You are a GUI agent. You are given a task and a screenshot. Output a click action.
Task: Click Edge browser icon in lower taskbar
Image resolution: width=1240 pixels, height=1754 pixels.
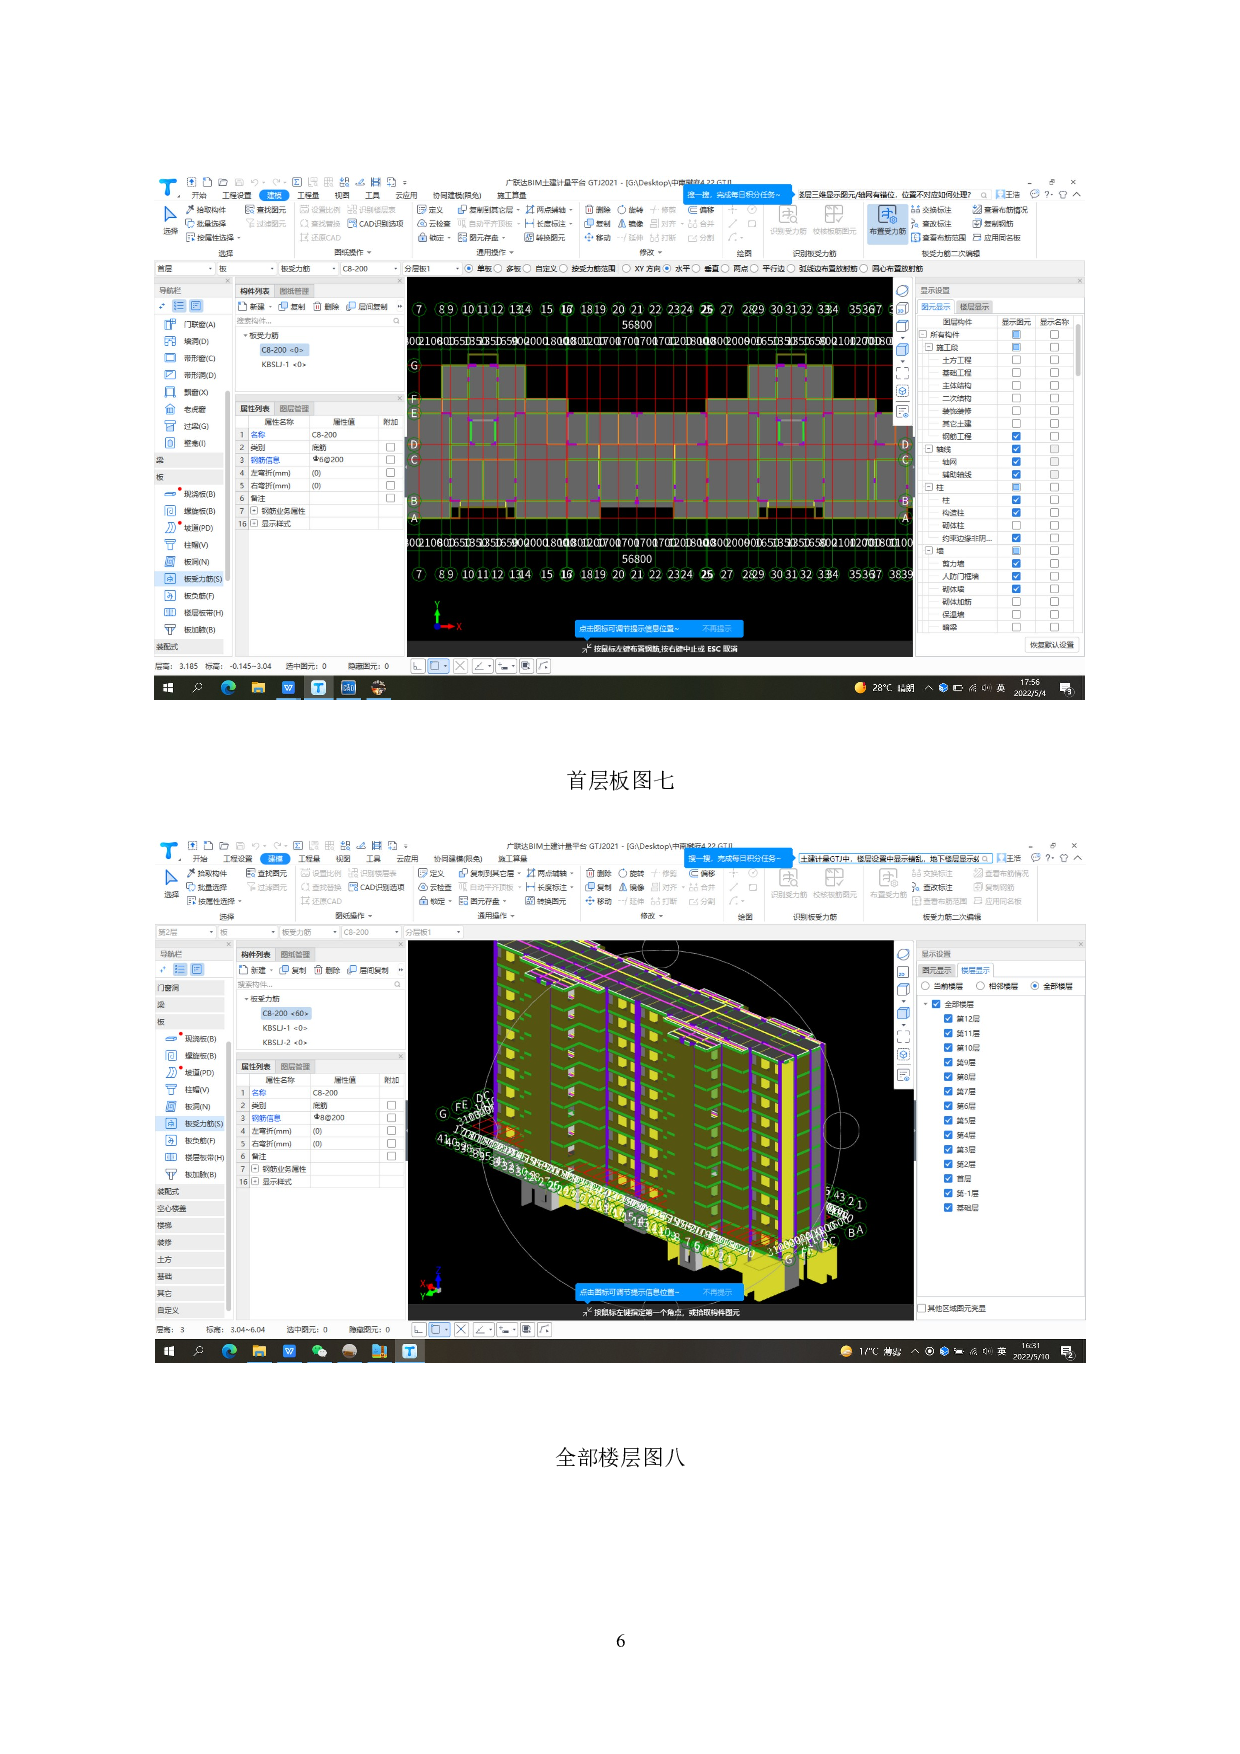click(x=229, y=1351)
